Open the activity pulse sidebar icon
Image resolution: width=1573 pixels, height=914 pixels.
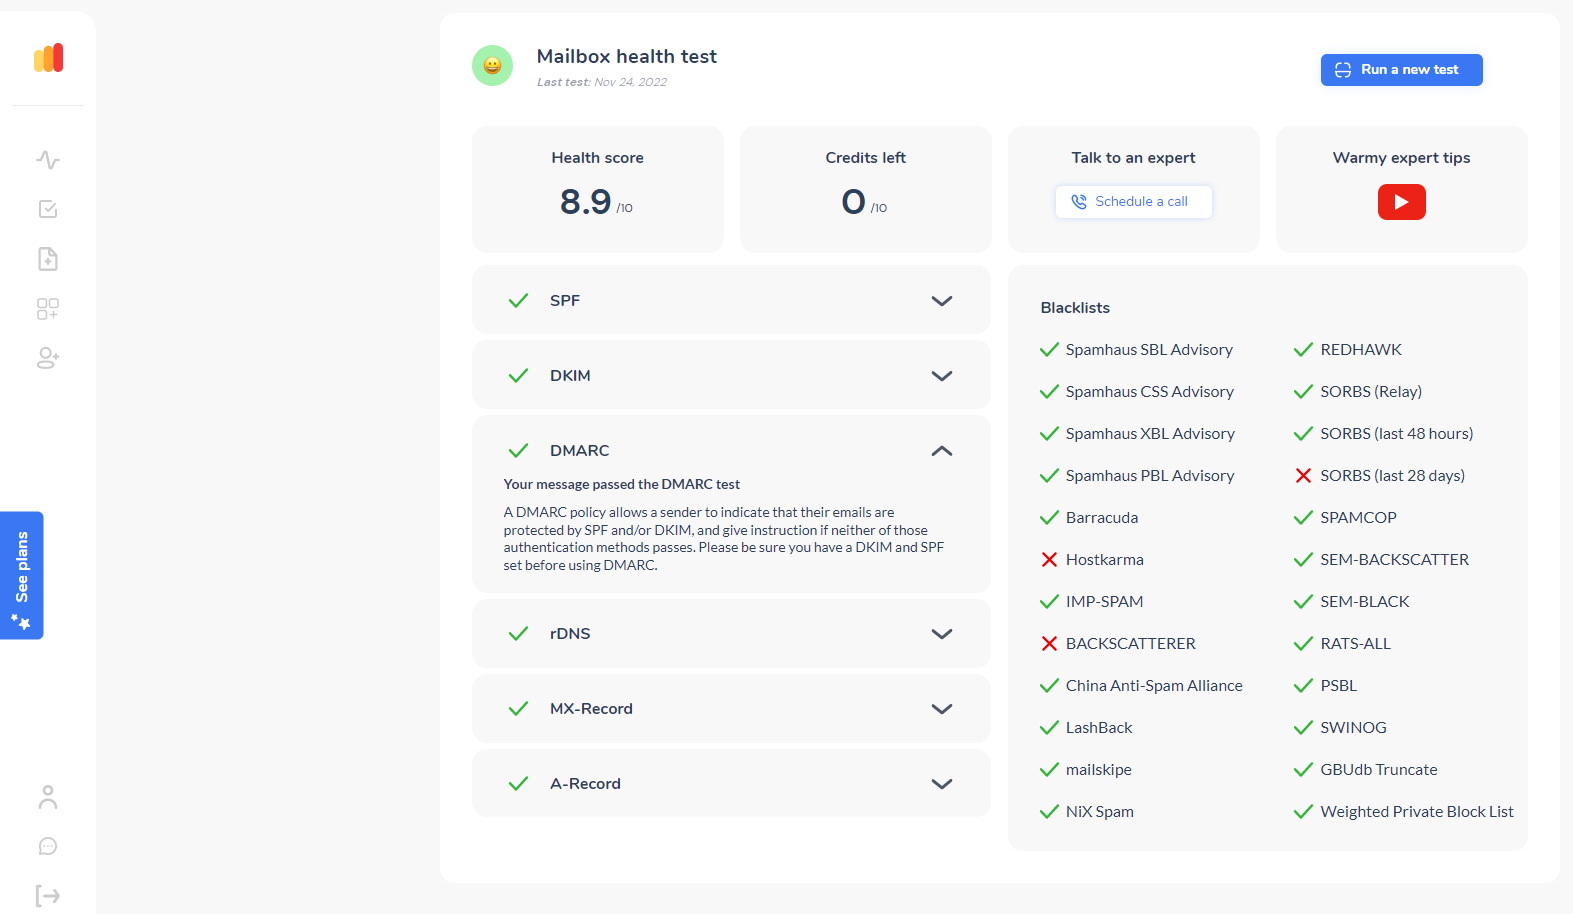click(48, 160)
